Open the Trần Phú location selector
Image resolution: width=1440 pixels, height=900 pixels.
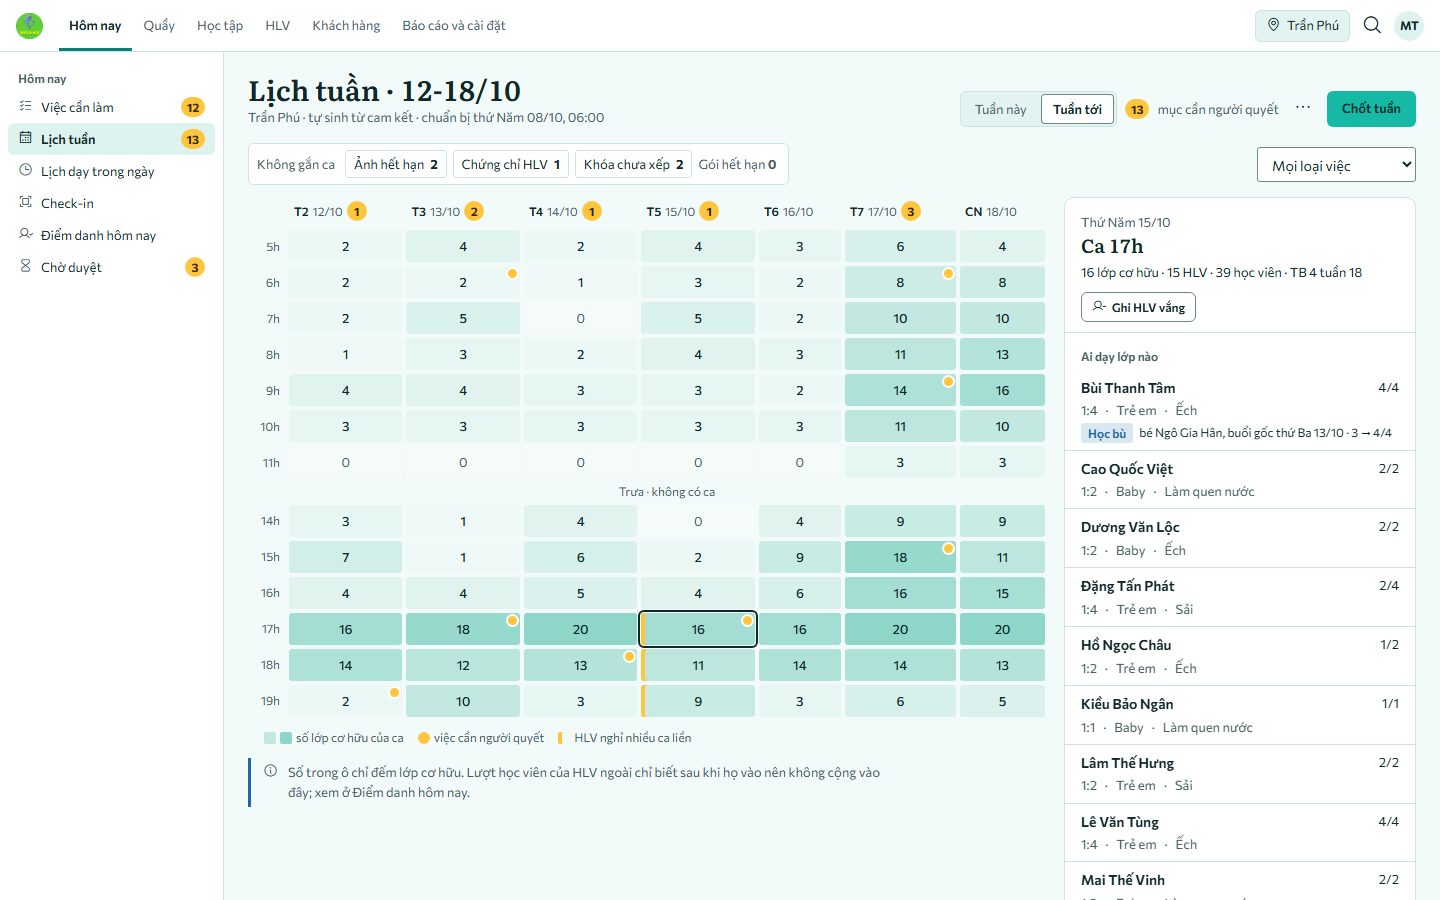pyautogui.click(x=1302, y=25)
